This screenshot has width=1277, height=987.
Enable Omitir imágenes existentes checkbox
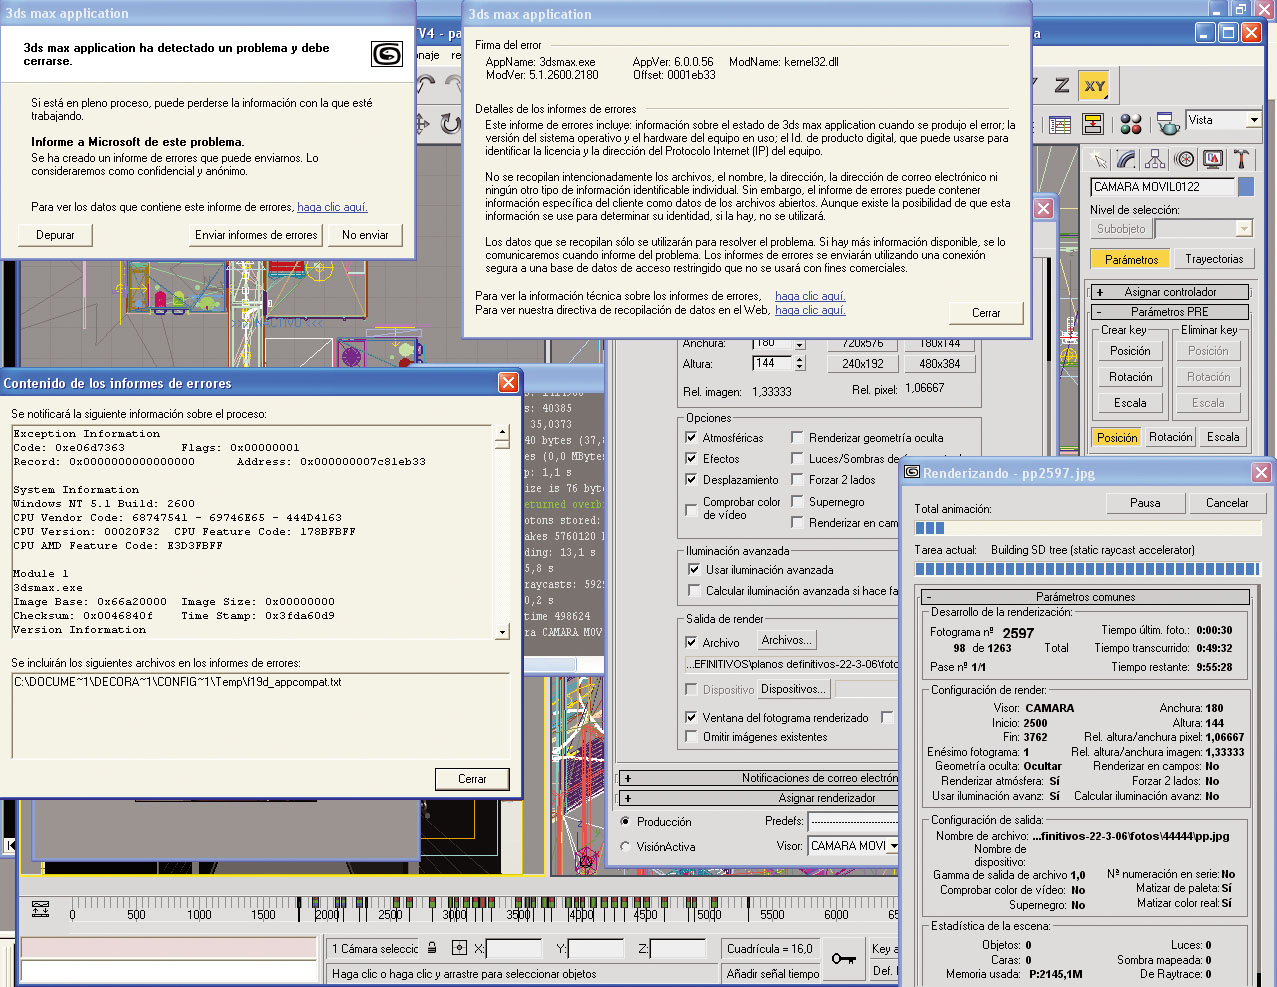coord(691,736)
